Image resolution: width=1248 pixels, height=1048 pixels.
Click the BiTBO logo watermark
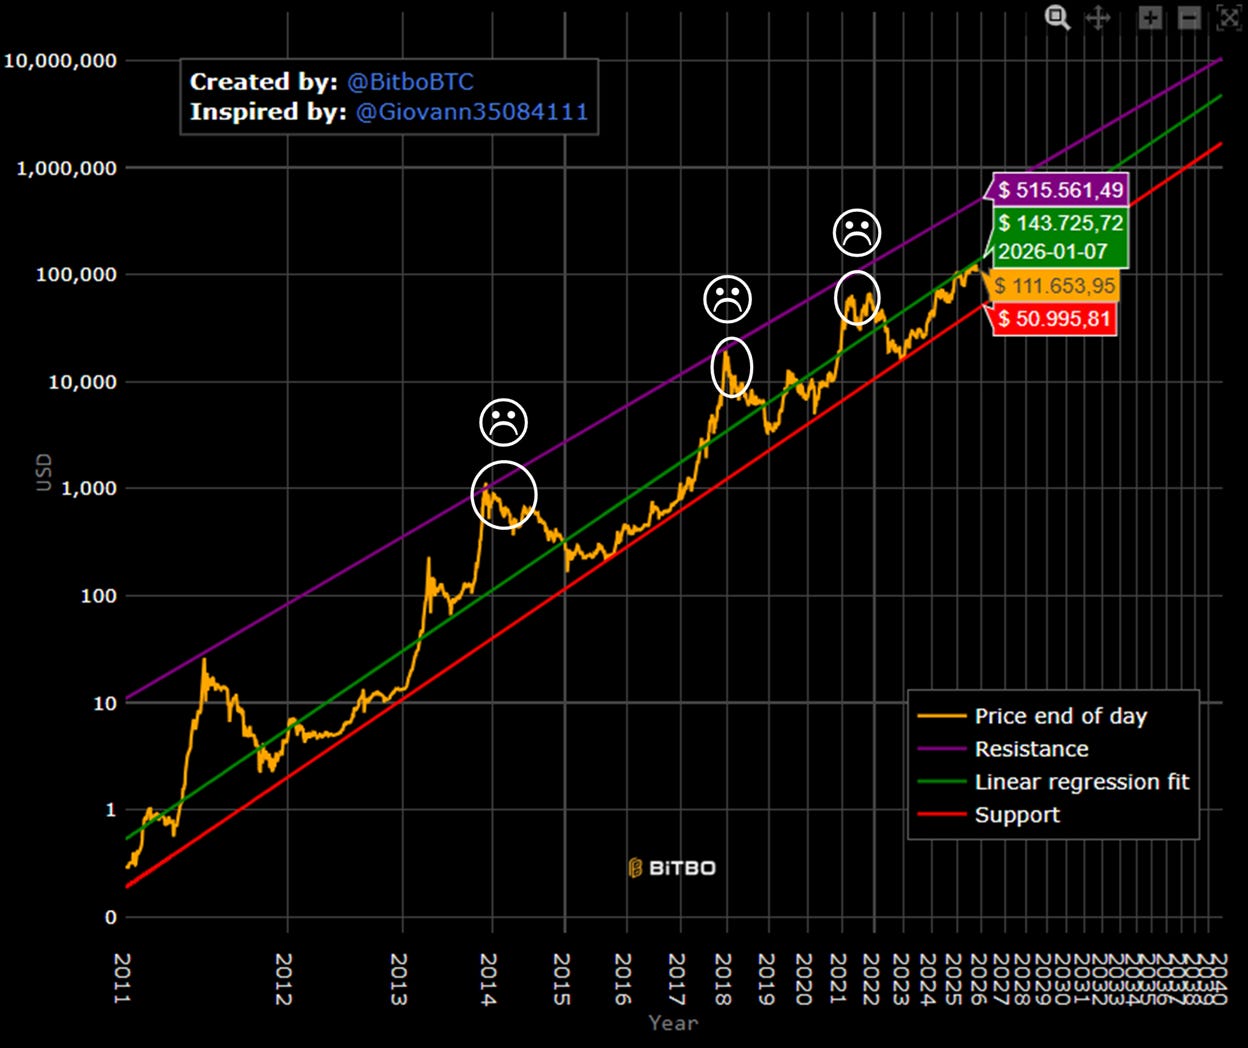[671, 867]
